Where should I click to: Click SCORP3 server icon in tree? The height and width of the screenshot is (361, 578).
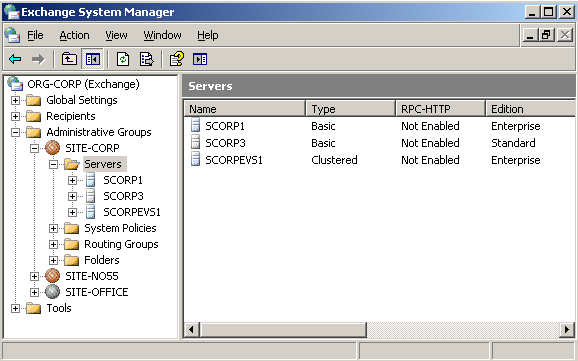tap(90, 196)
